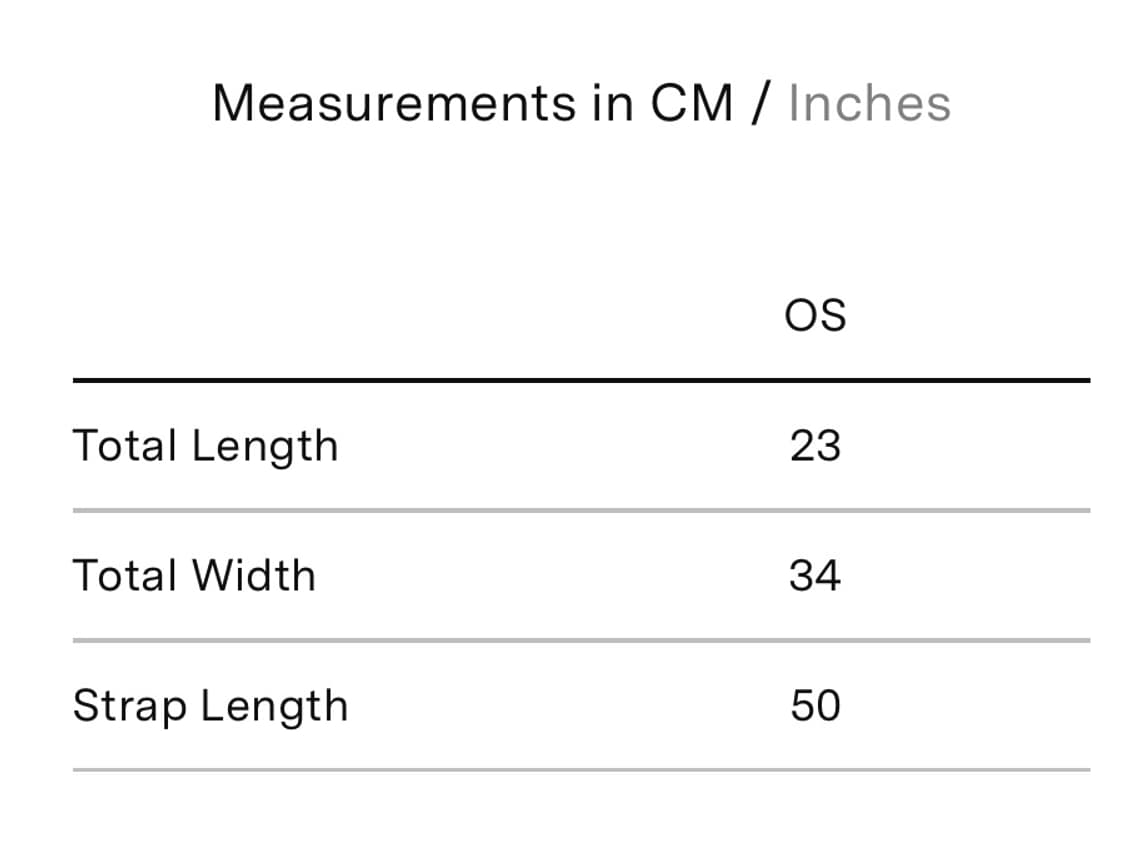Click the bold black header divider line
This screenshot has width=1125, height=860.
click(581, 380)
